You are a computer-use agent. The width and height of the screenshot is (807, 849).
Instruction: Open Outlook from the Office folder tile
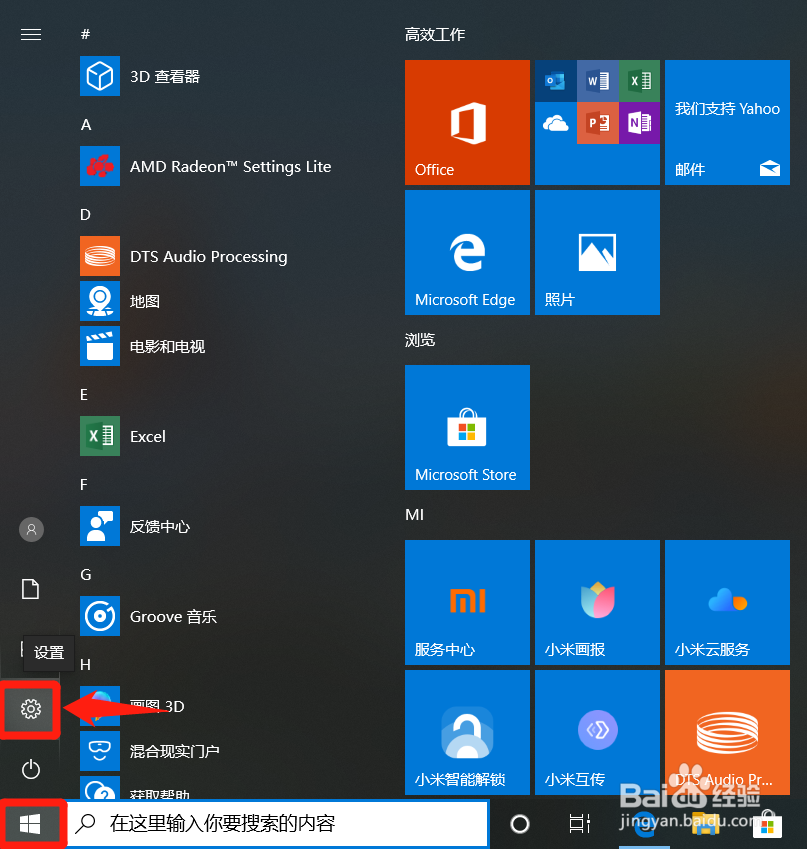pos(555,81)
